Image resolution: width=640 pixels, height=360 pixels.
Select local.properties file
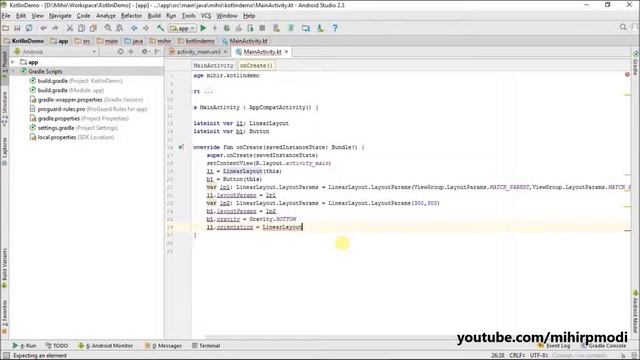(x=71, y=137)
